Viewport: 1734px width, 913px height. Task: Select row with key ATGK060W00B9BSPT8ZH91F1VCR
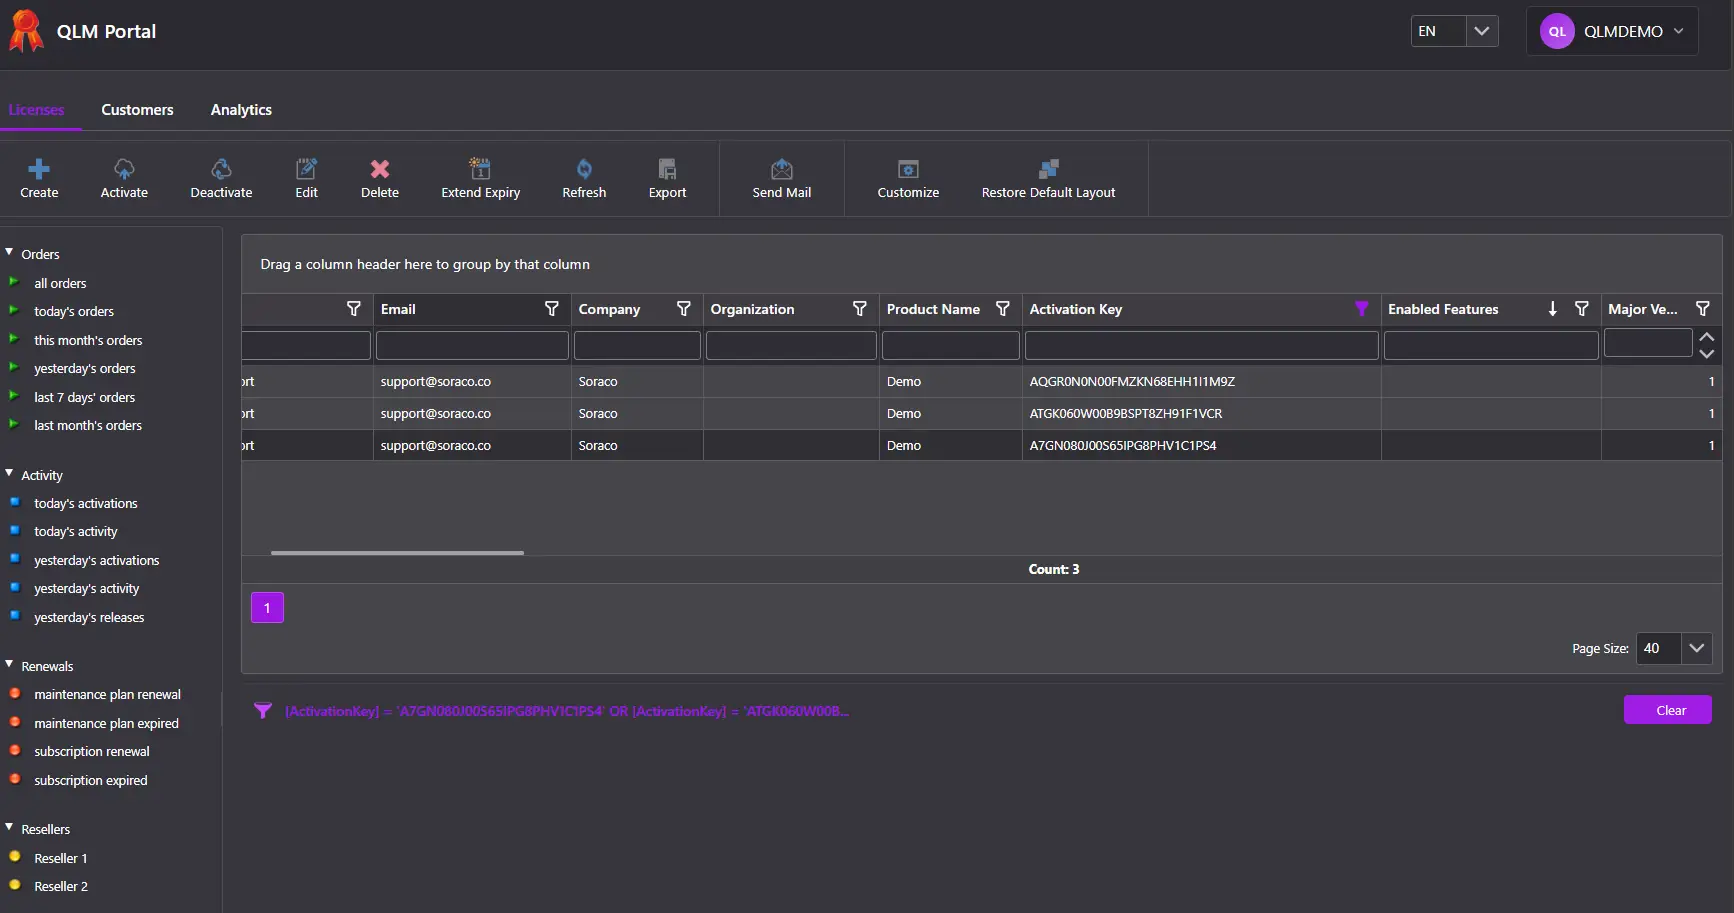981,413
